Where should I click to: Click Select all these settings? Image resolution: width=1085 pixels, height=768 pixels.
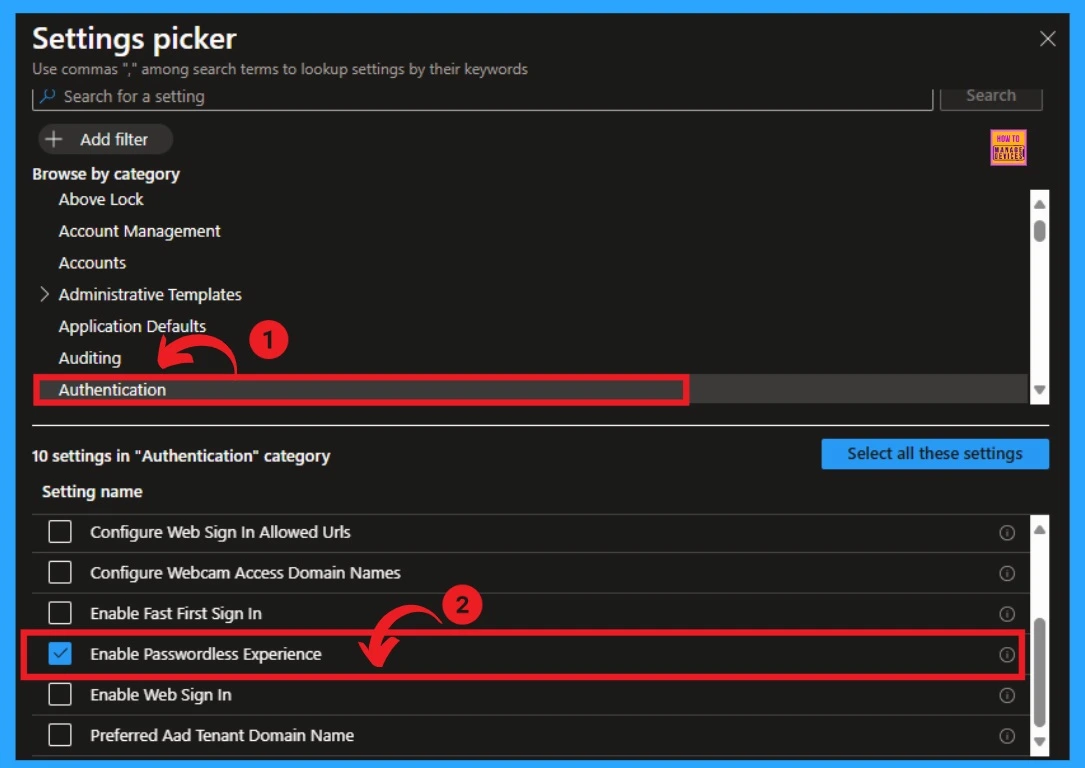point(934,453)
